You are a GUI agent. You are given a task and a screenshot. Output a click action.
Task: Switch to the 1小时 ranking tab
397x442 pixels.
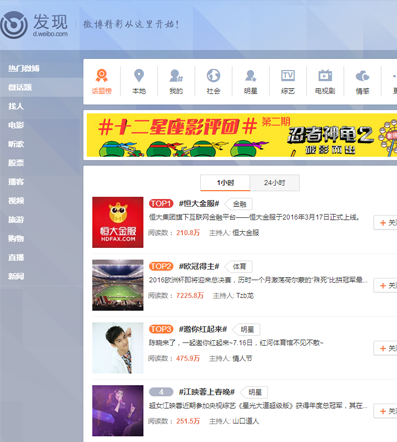tap(225, 183)
